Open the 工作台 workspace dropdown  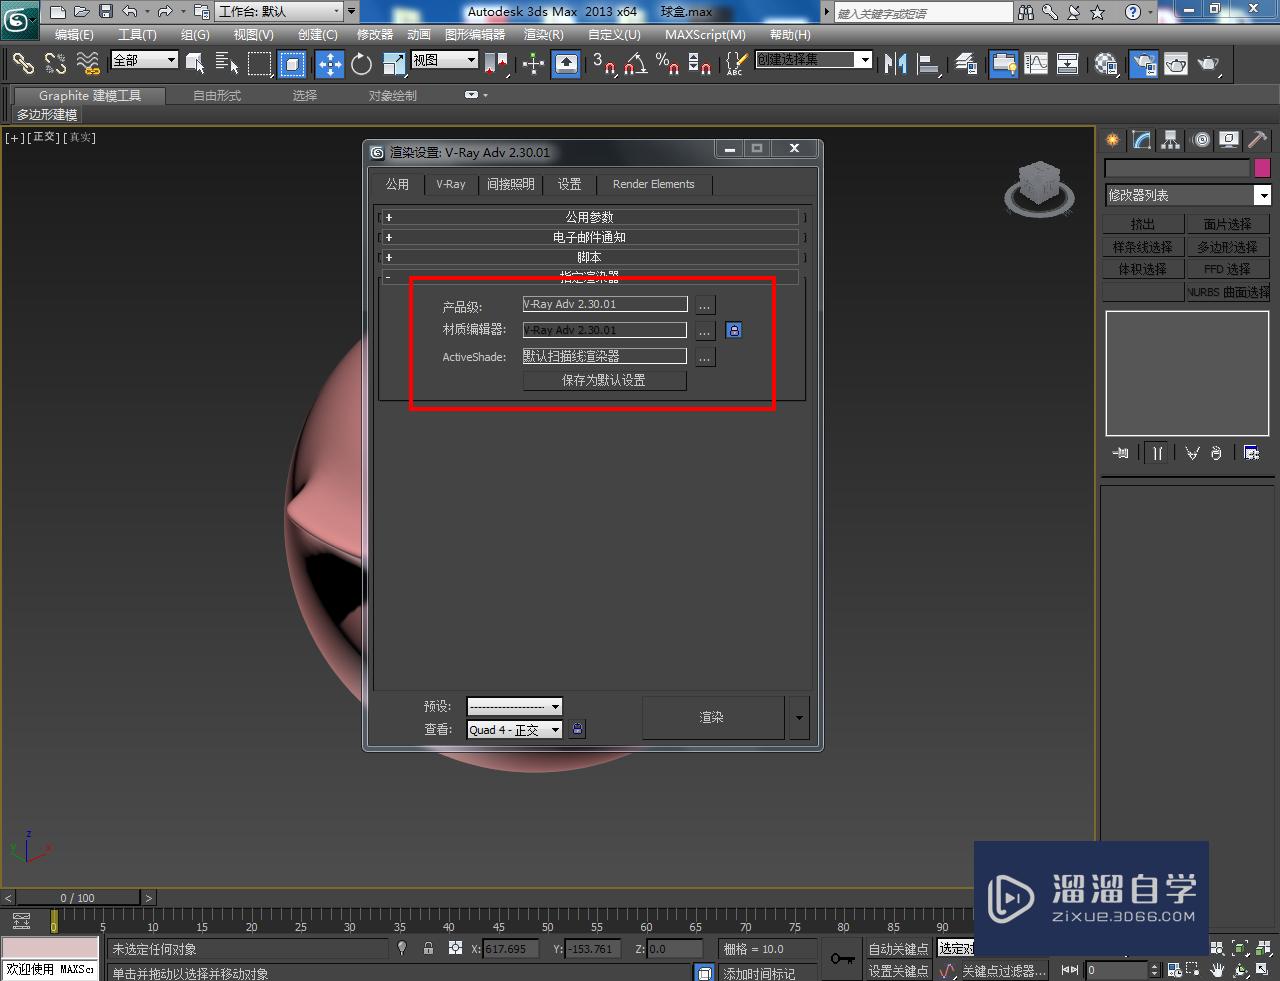coord(279,12)
